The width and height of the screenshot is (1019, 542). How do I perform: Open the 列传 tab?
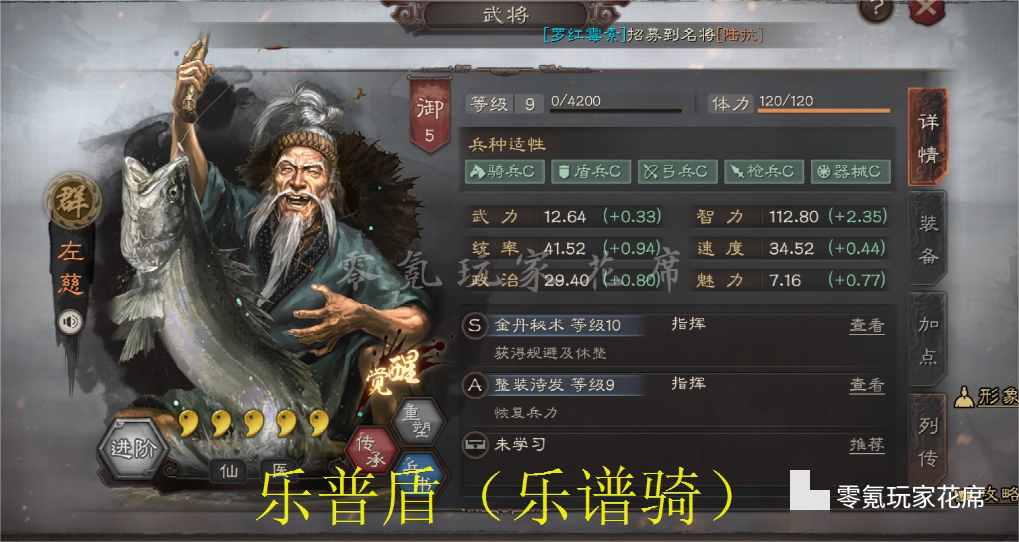pyautogui.click(x=927, y=441)
